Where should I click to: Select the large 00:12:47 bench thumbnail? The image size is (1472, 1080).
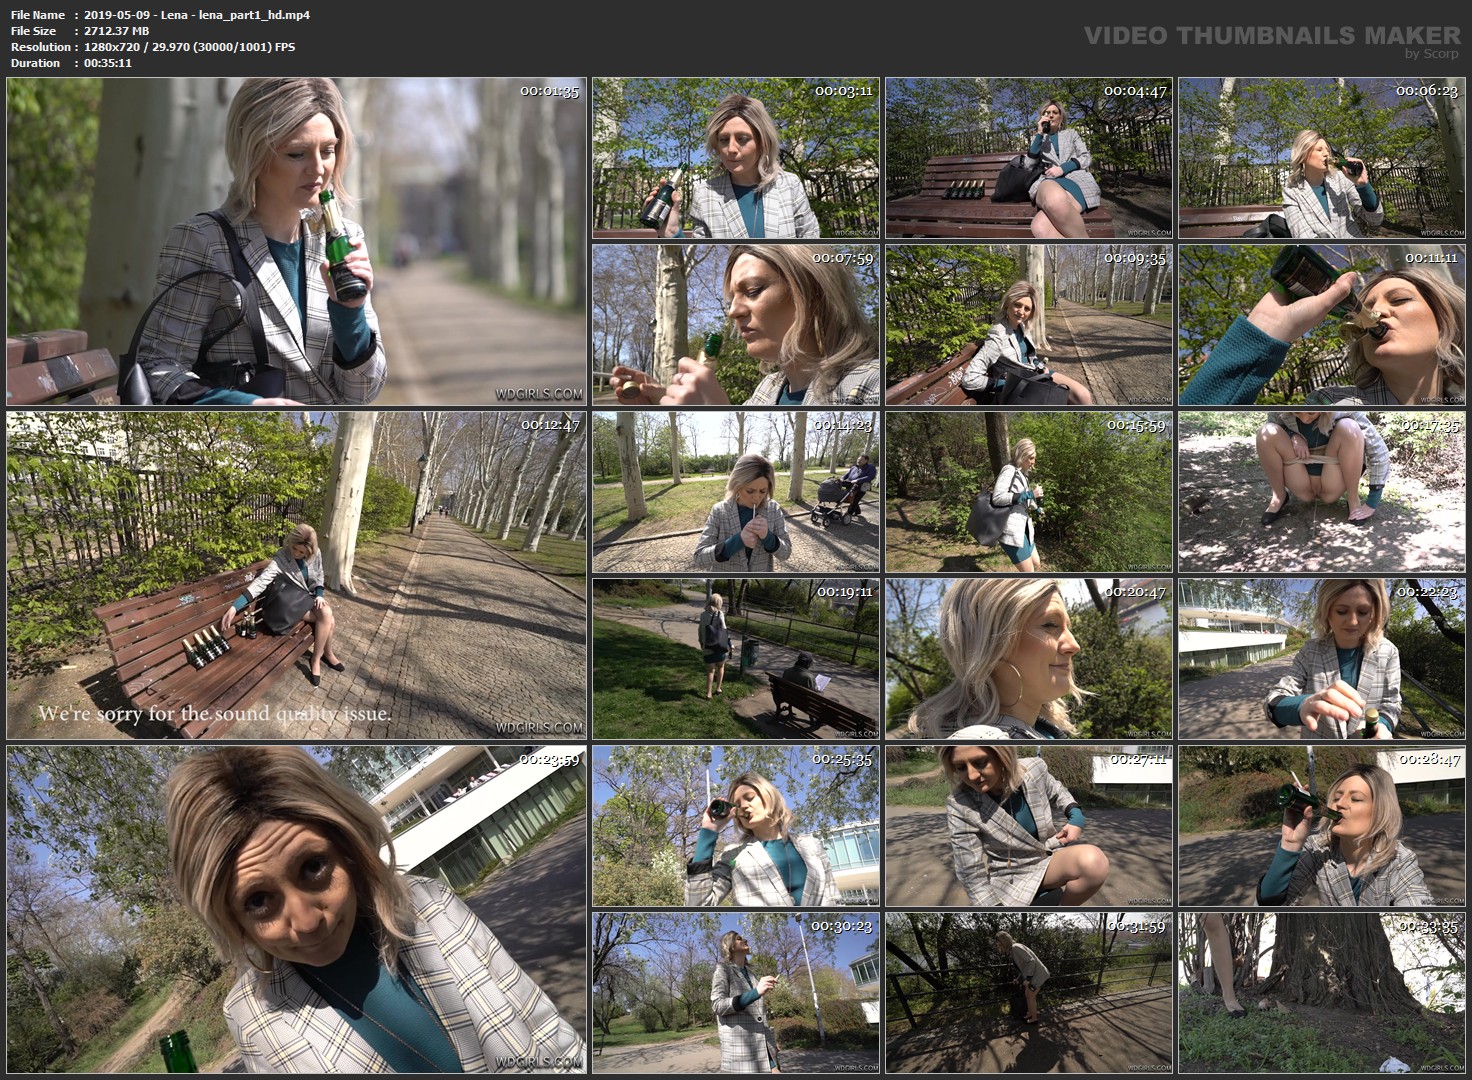[296, 575]
